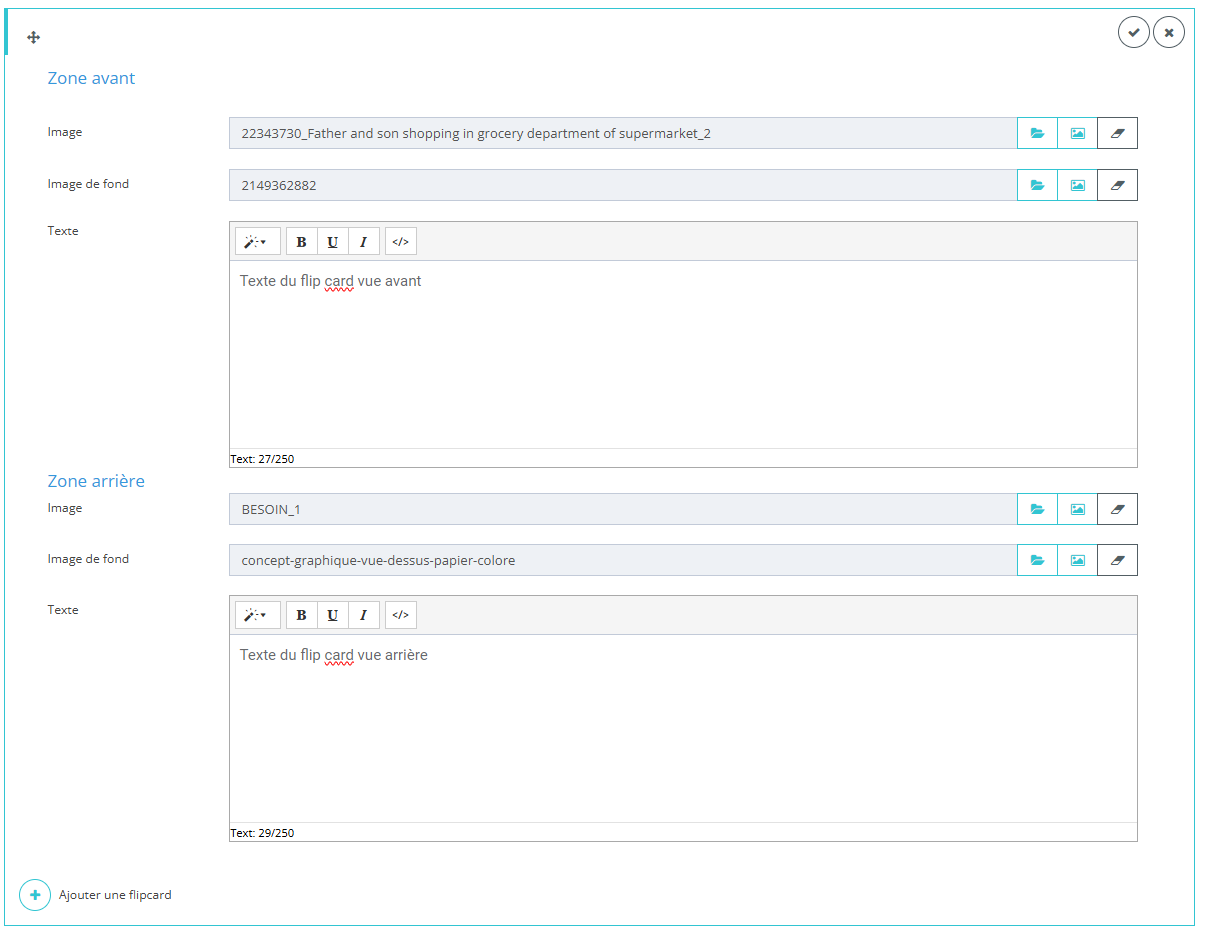Viewport: 1210px width, 934px height.
Task: Toggle bold in Zone avant text editor
Action: pos(301,242)
